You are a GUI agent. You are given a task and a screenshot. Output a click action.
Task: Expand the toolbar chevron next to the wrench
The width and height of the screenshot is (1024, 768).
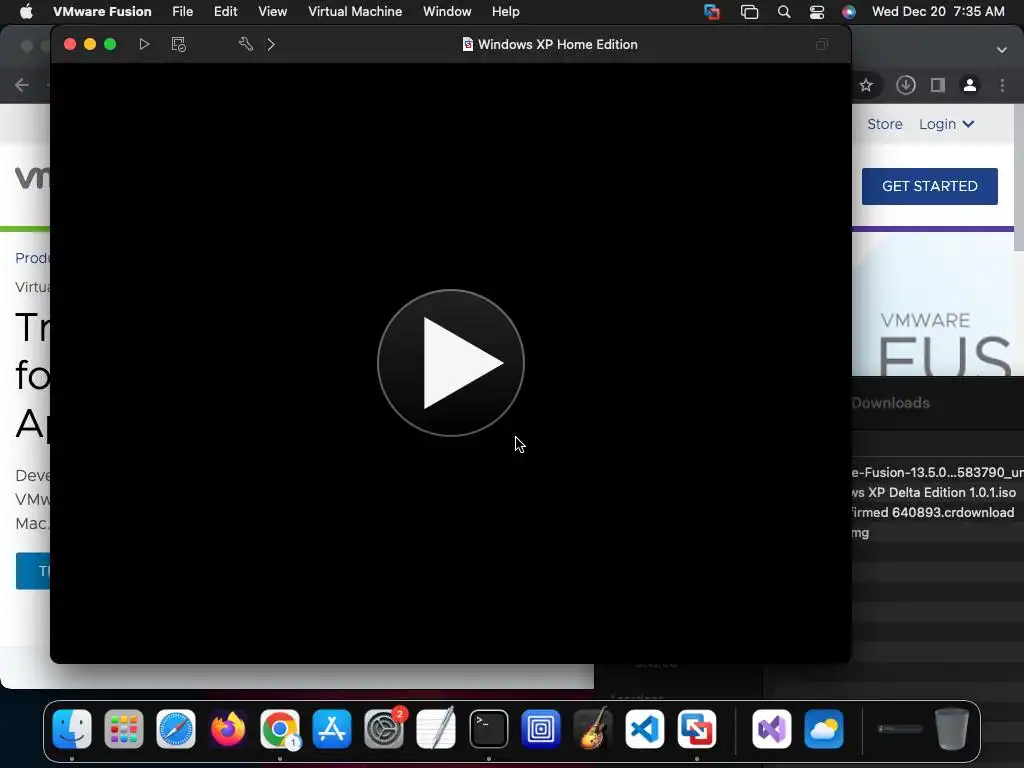[x=271, y=44]
